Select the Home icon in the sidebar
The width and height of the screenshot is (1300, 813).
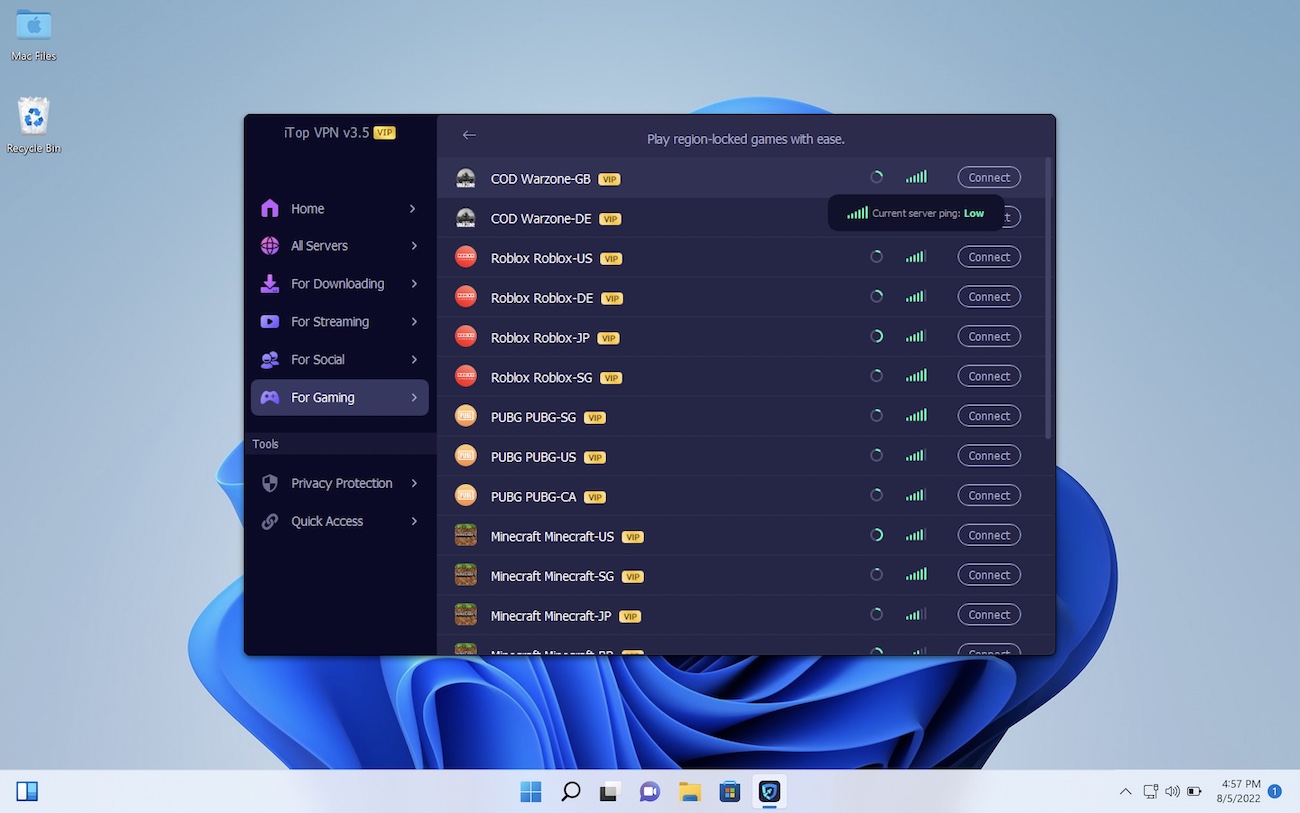point(269,208)
